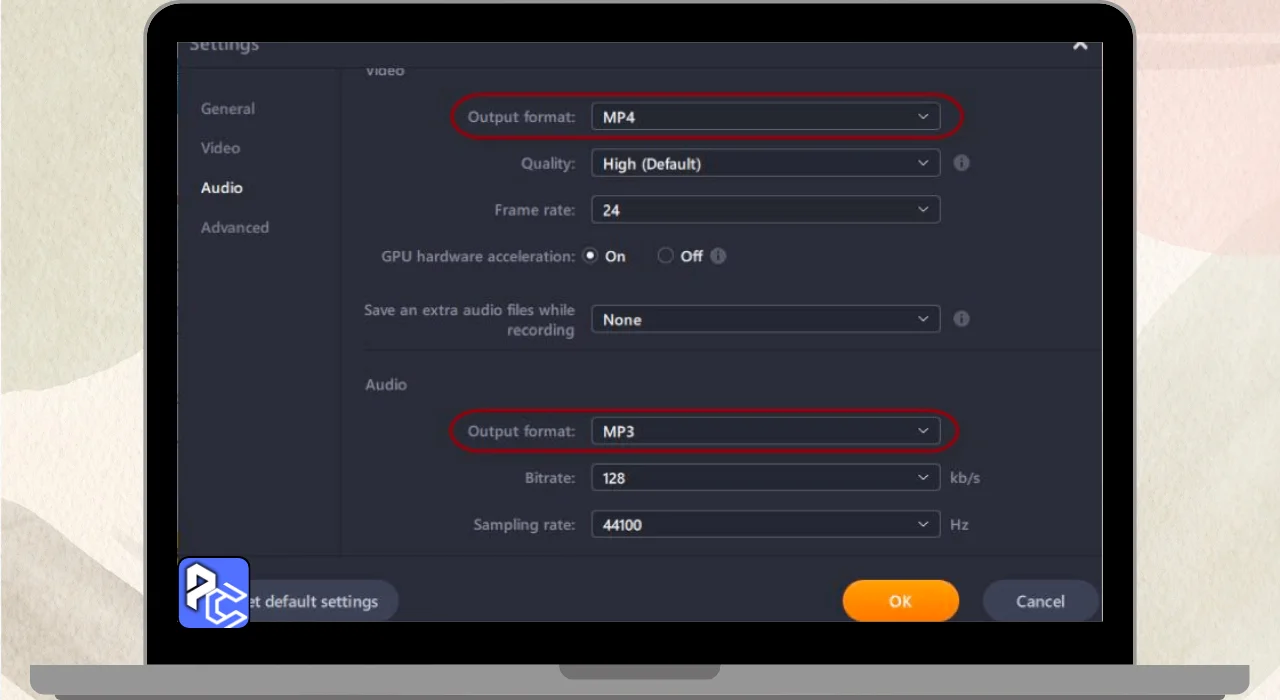The width and height of the screenshot is (1280, 700).
Task: Click the "Hz" unit text
Action: point(959,525)
